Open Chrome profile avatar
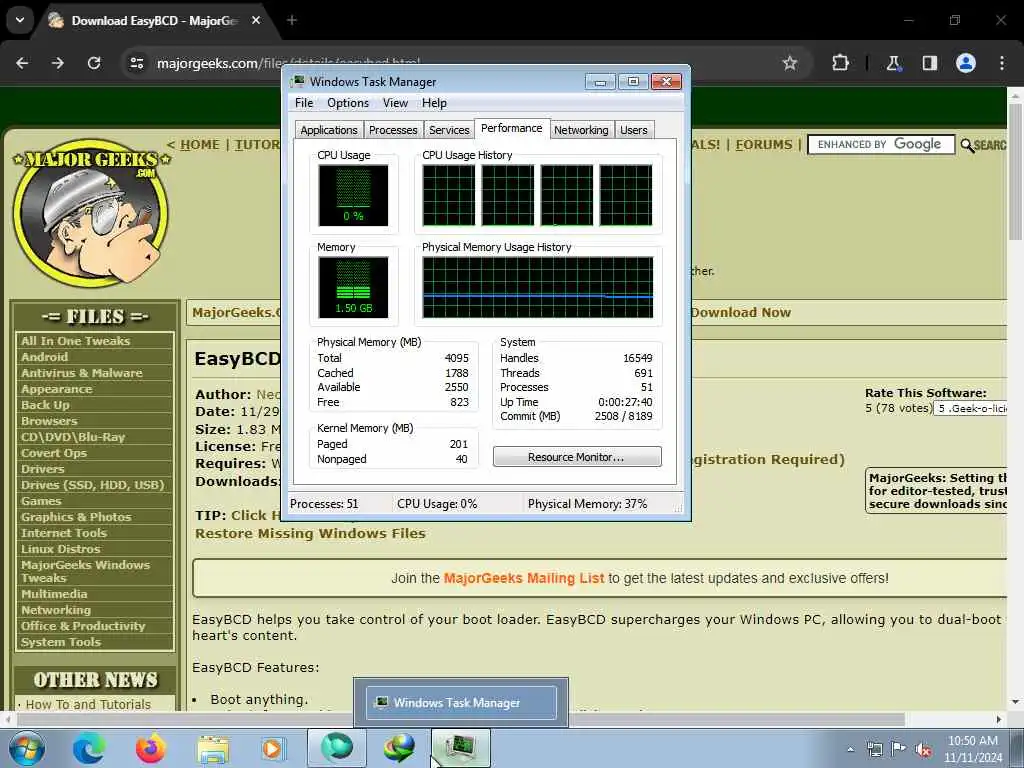Screen dimensions: 1024x768 coord(966,63)
